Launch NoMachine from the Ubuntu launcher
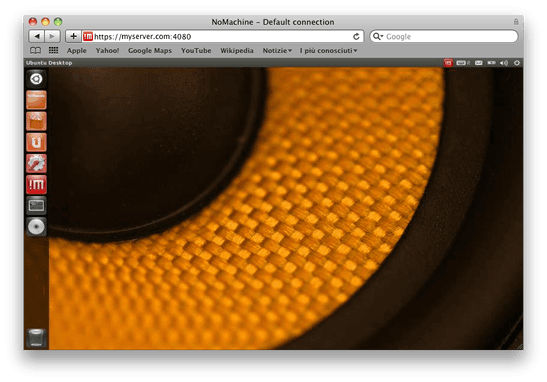This screenshot has width=547, height=382. tap(36, 185)
